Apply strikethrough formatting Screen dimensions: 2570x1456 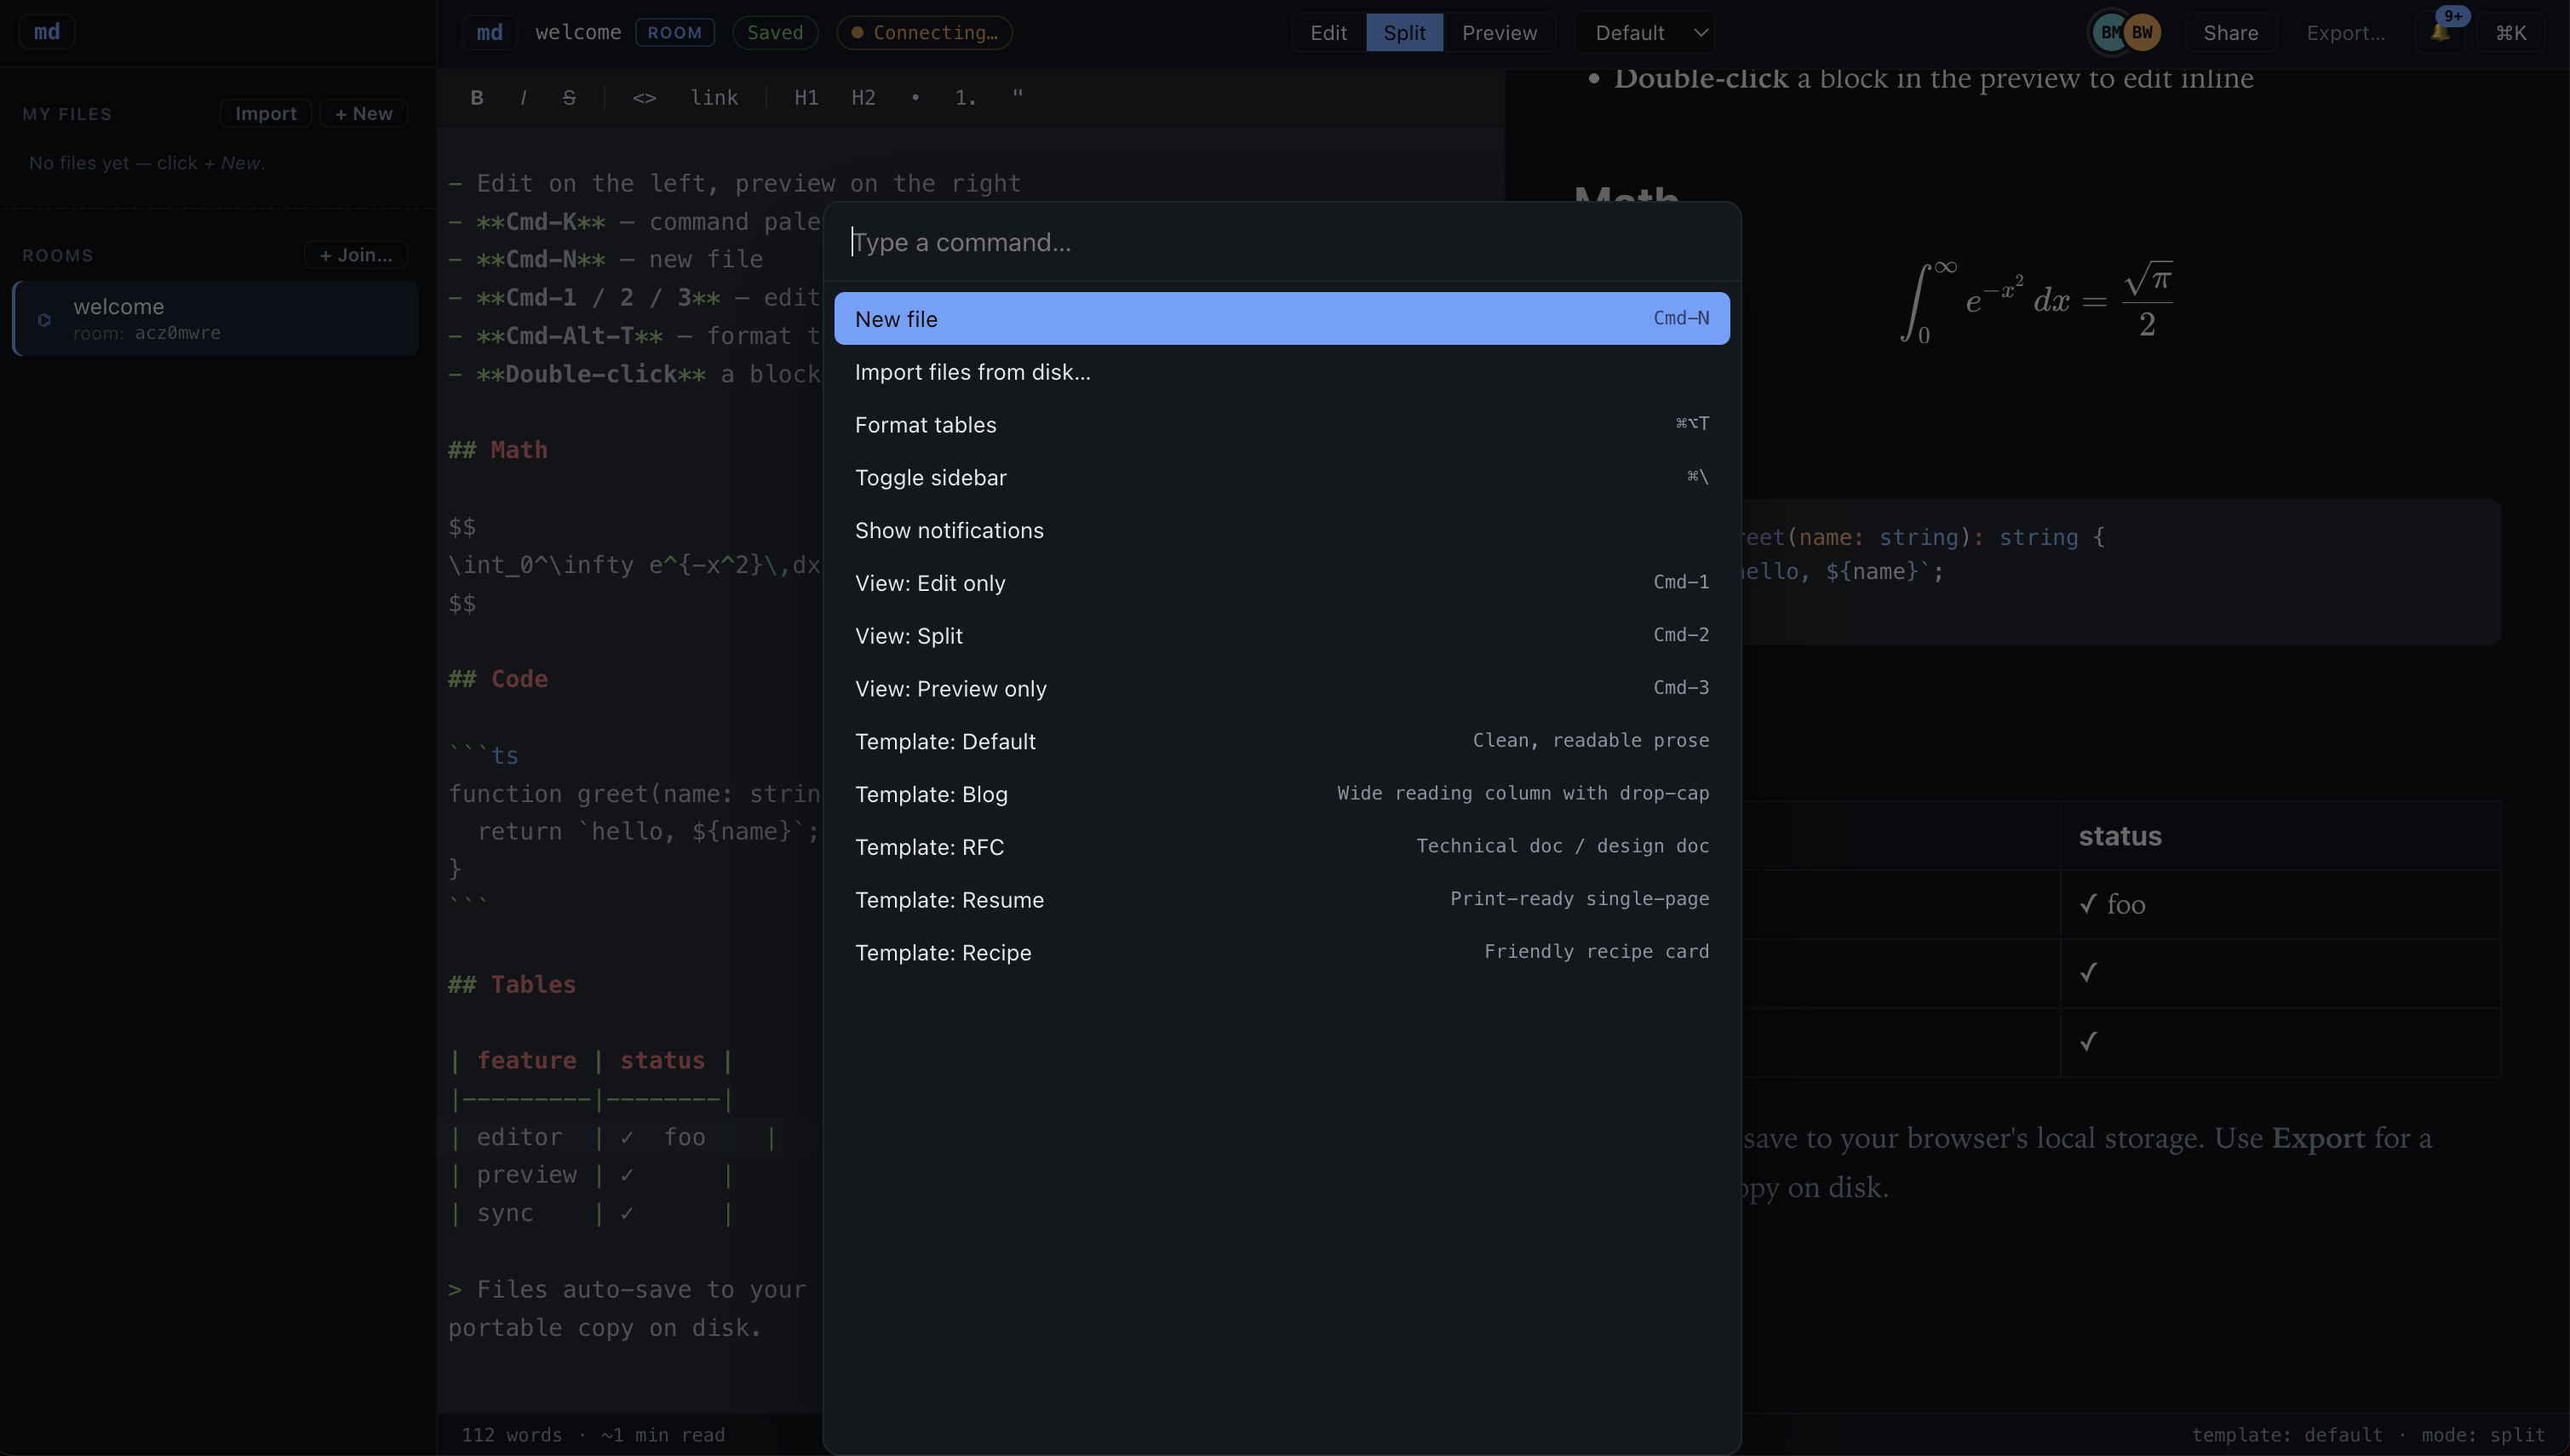point(569,97)
